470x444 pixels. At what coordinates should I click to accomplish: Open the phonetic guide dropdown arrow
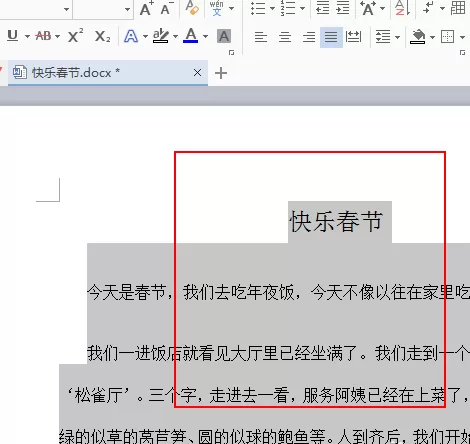[x=231, y=8]
